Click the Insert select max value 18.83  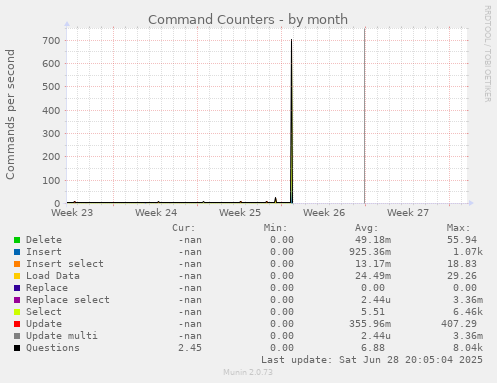click(462, 264)
